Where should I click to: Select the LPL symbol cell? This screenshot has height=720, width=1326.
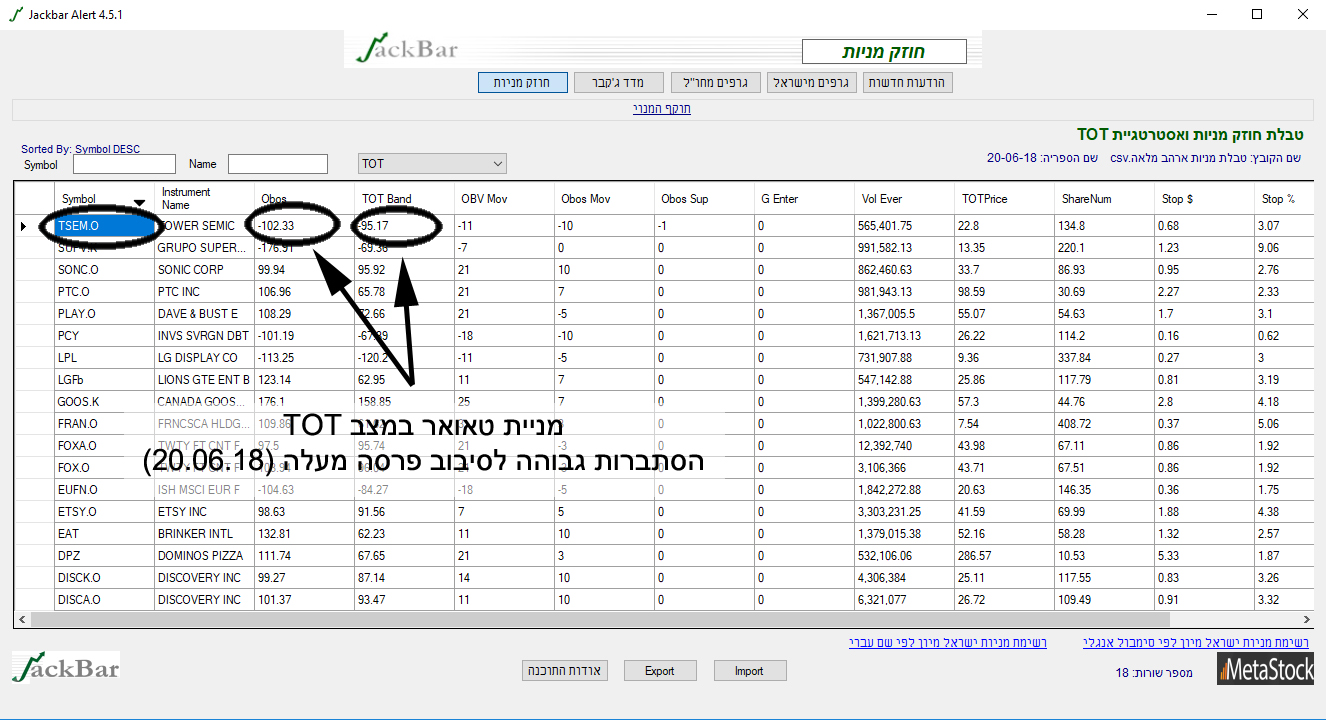click(104, 358)
